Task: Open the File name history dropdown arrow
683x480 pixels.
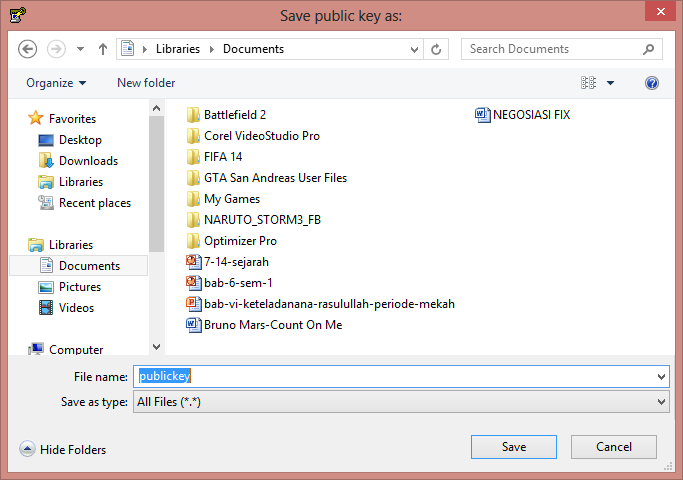Action: [661, 377]
